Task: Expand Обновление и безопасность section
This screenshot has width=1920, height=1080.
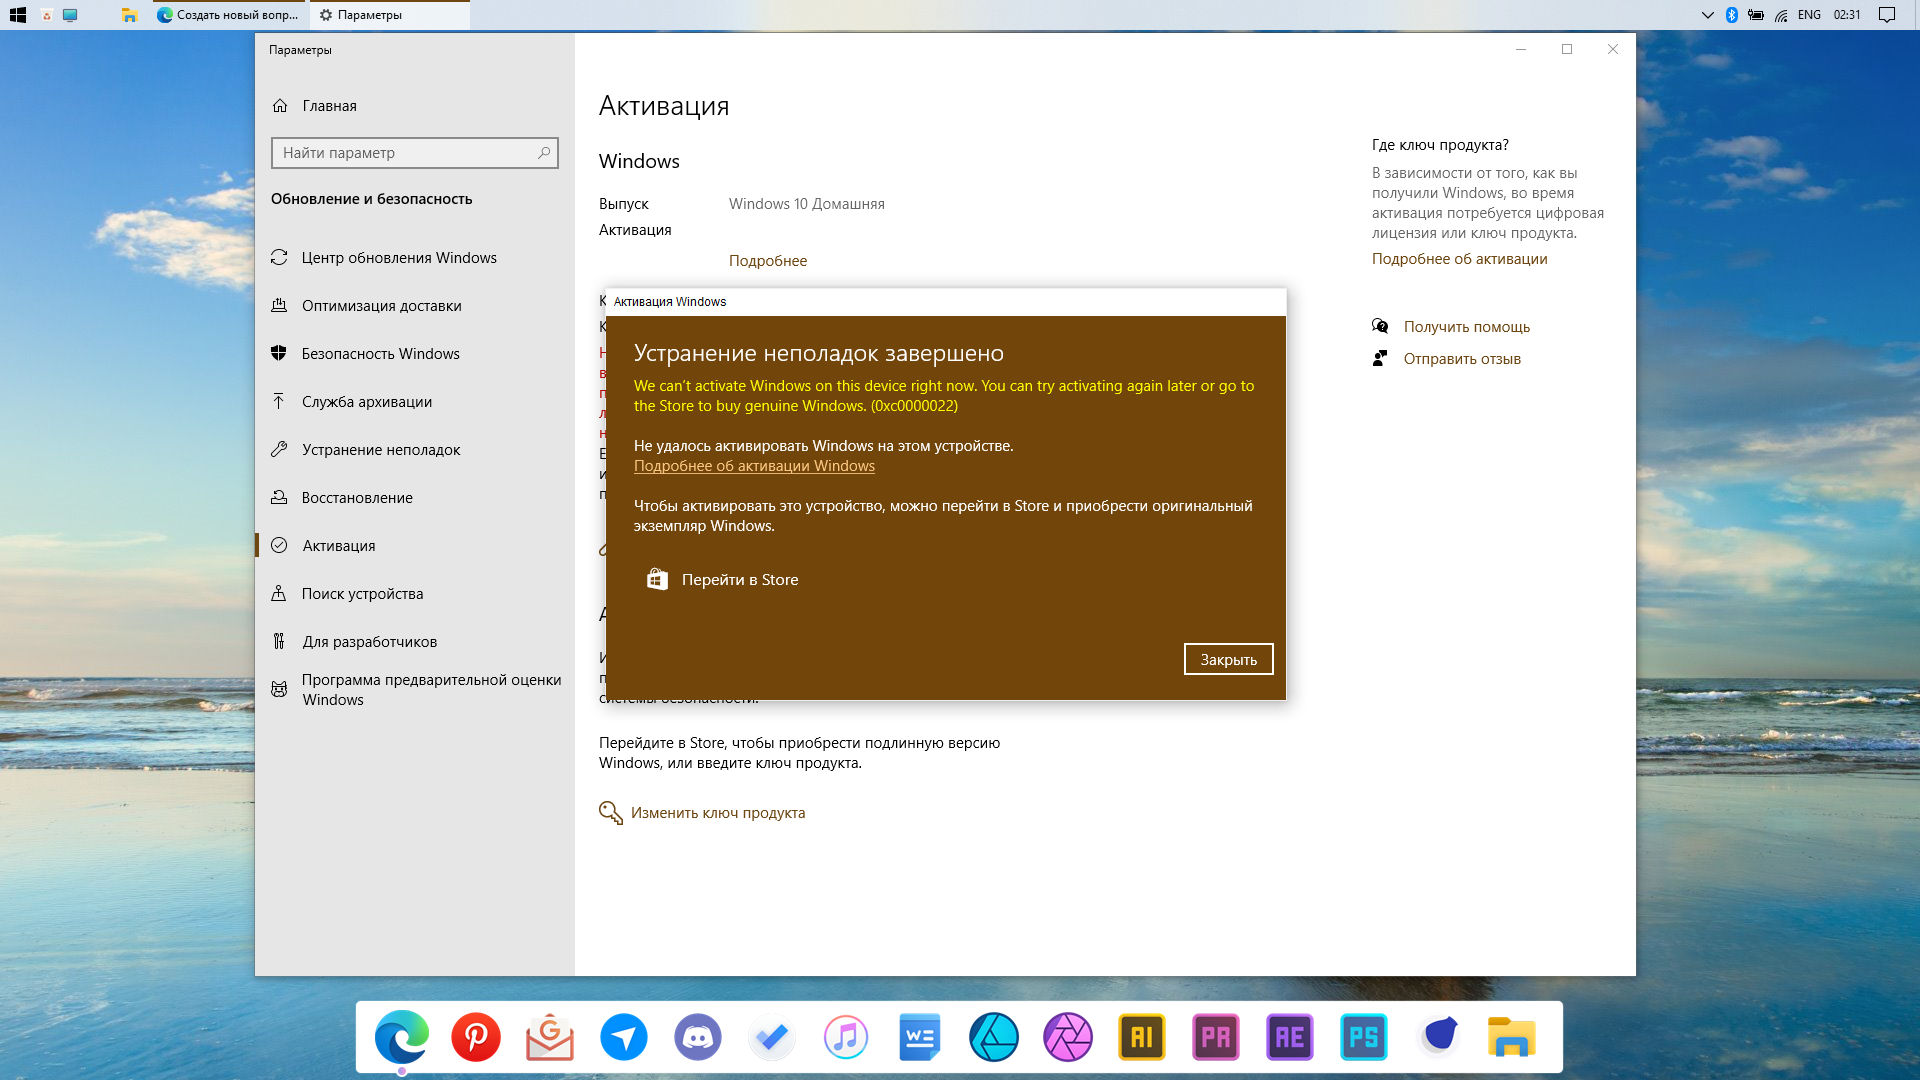Action: [x=371, y=198]
